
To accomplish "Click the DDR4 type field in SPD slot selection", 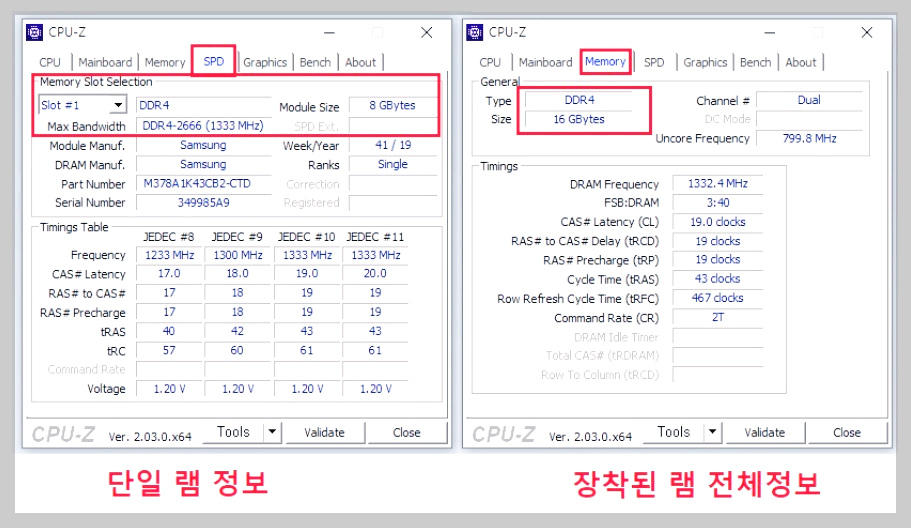I will click(203, 105).
